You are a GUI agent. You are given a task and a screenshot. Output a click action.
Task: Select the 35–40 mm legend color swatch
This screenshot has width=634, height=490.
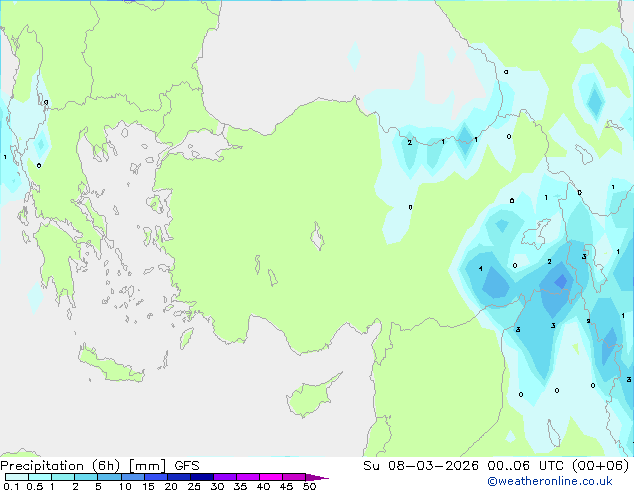(x=248, y=477)
